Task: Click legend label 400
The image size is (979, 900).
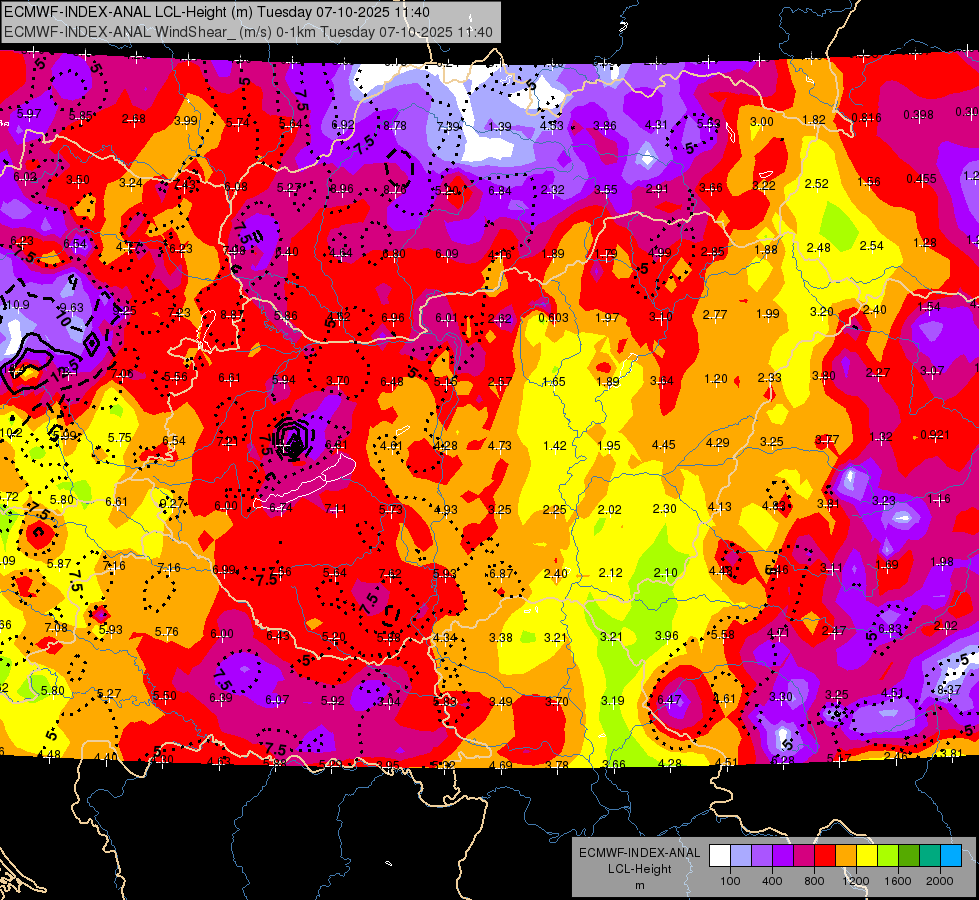Action: [772, 881]
